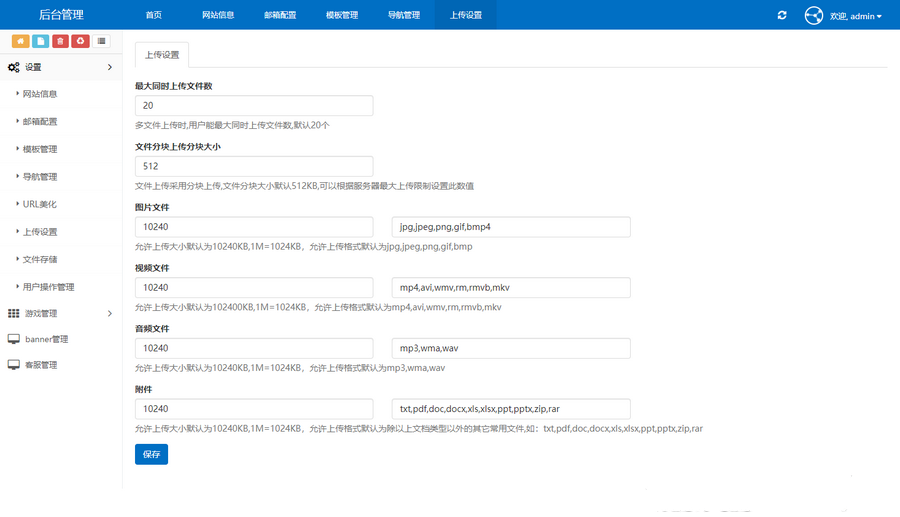The image size is (900, 517).
Task: Click the blue document shortcut icon
Action: [x=41, y=41]
